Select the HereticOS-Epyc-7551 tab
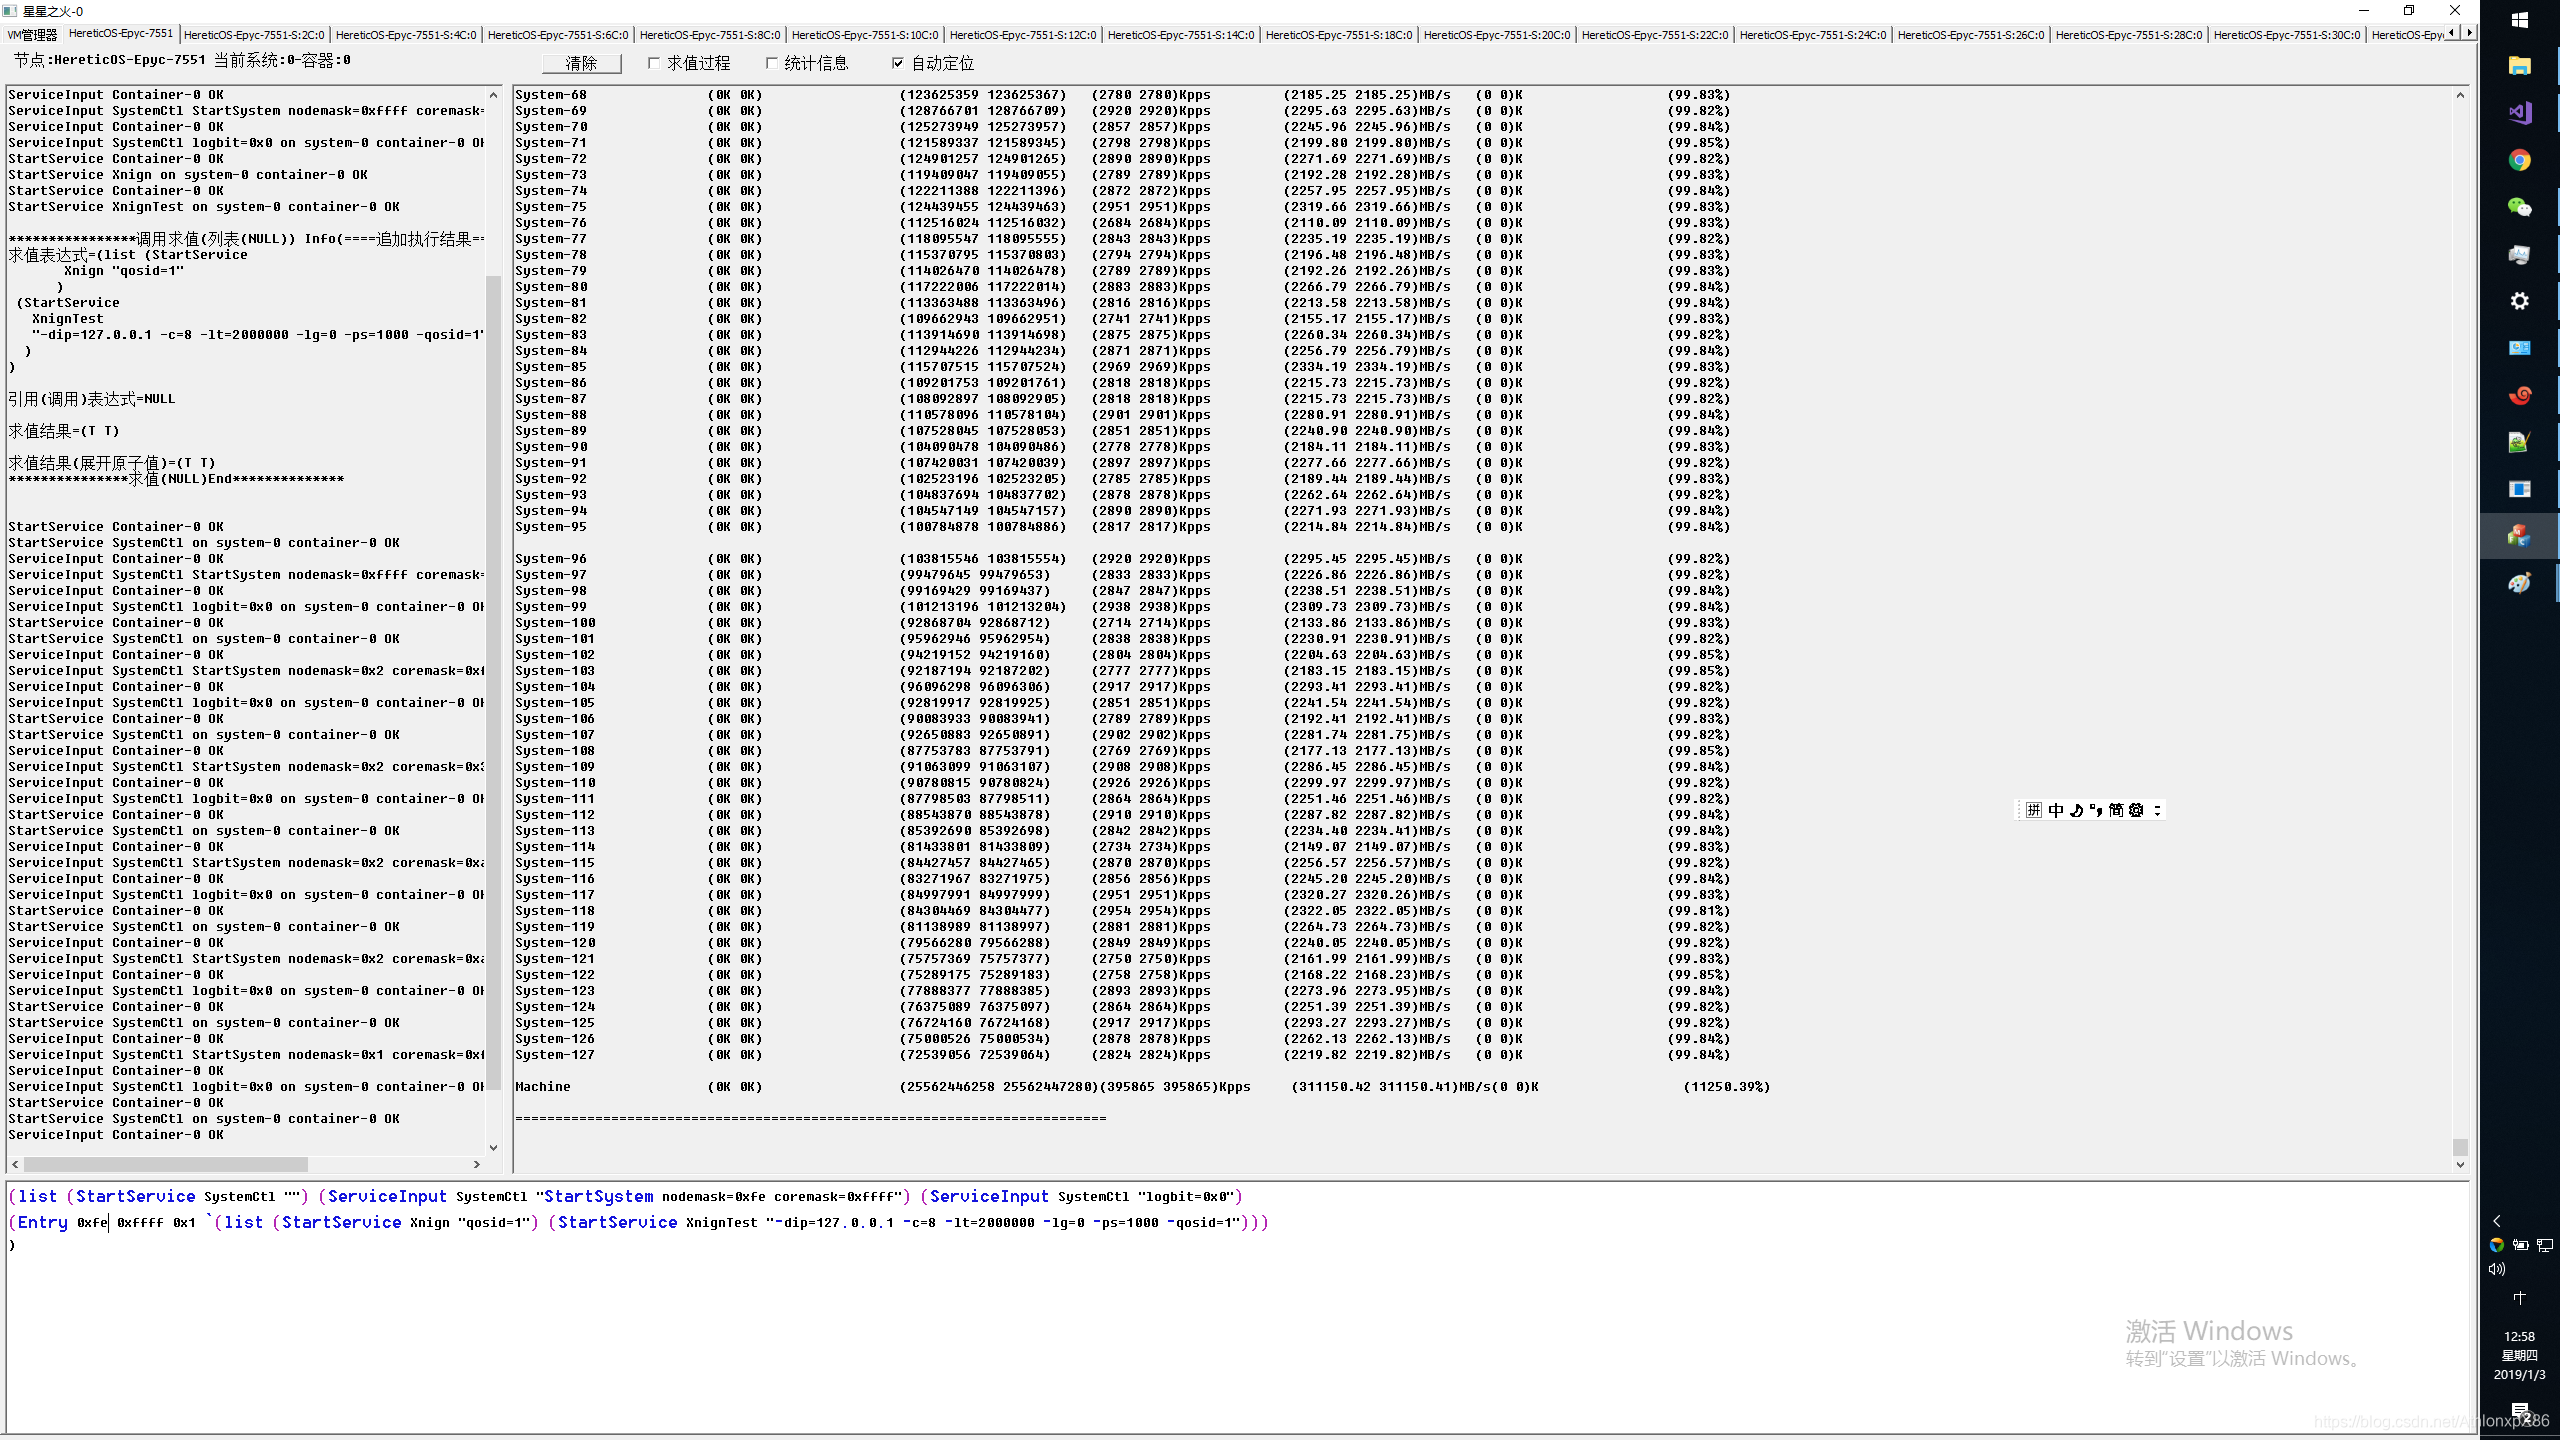The width and height of the screenshot is (2560, 1440). tap(121, 33)
